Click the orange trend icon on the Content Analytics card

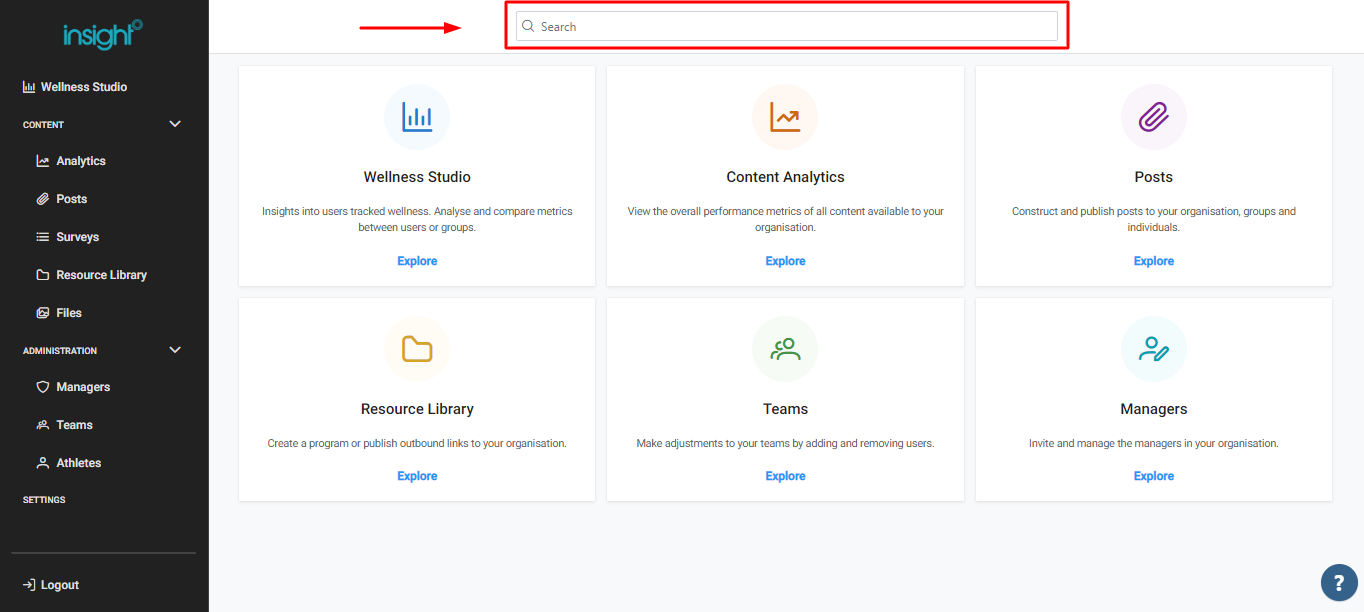(785, 117)
